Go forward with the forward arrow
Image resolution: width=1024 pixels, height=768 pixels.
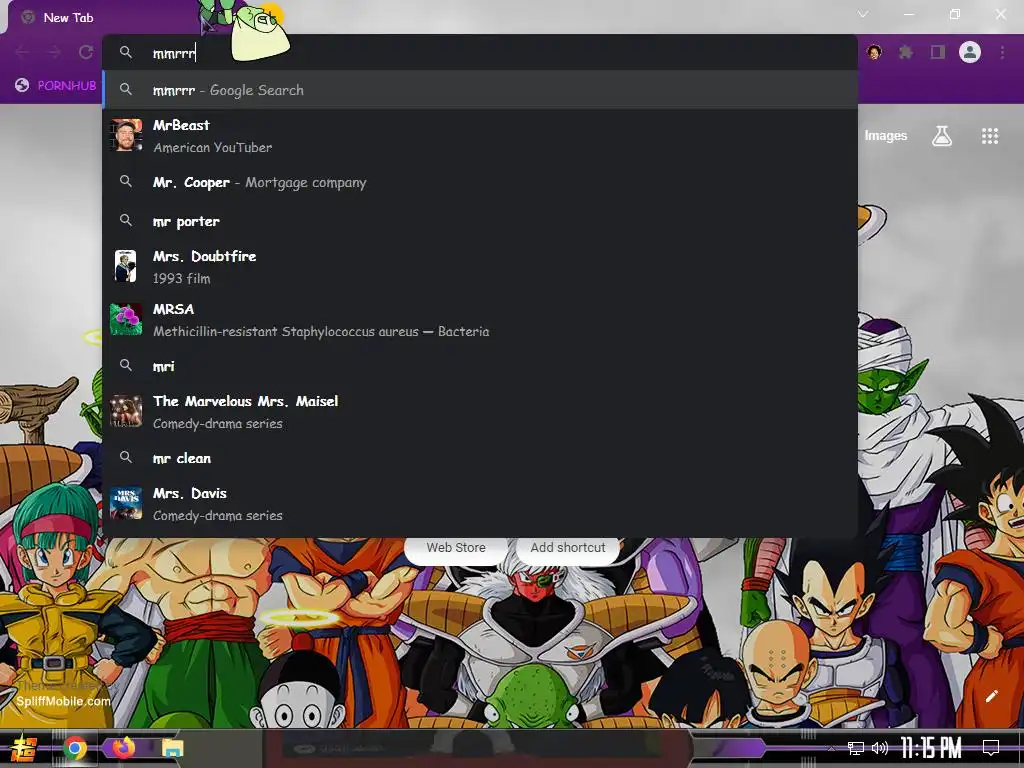tap(54, 52)
